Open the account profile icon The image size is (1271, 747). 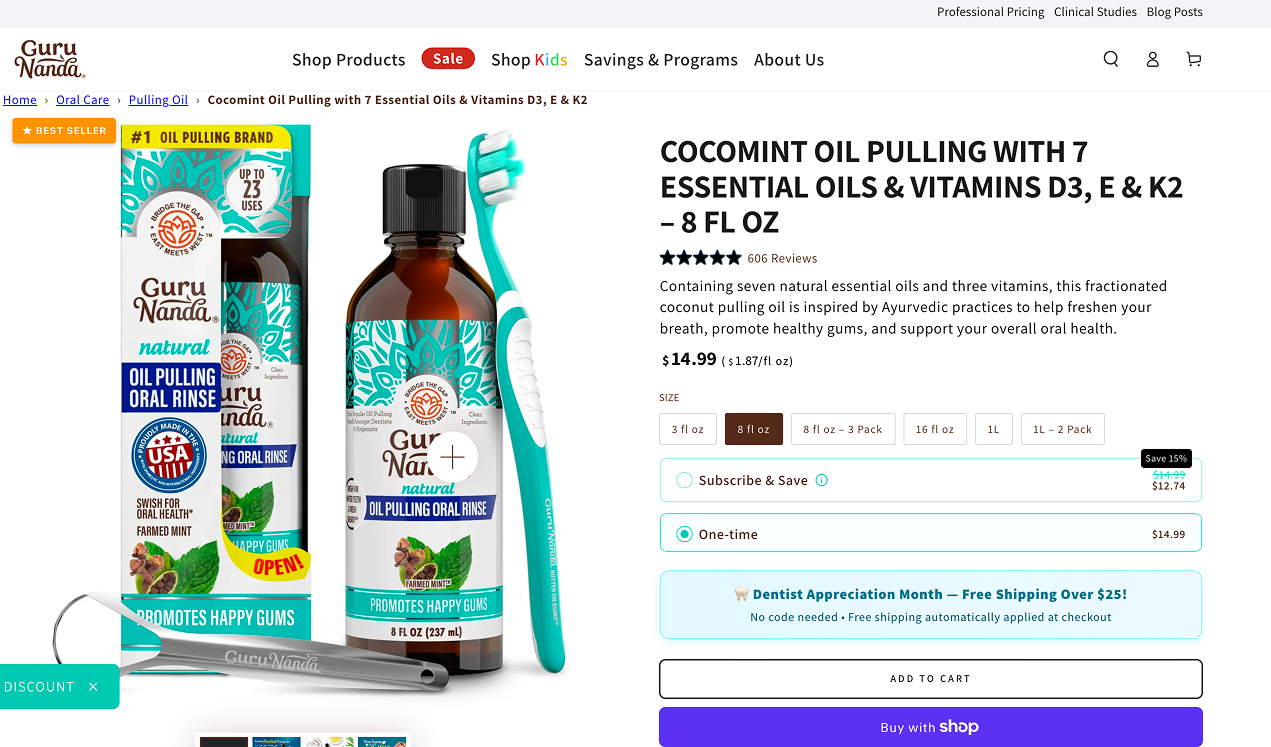(1152, 59)
